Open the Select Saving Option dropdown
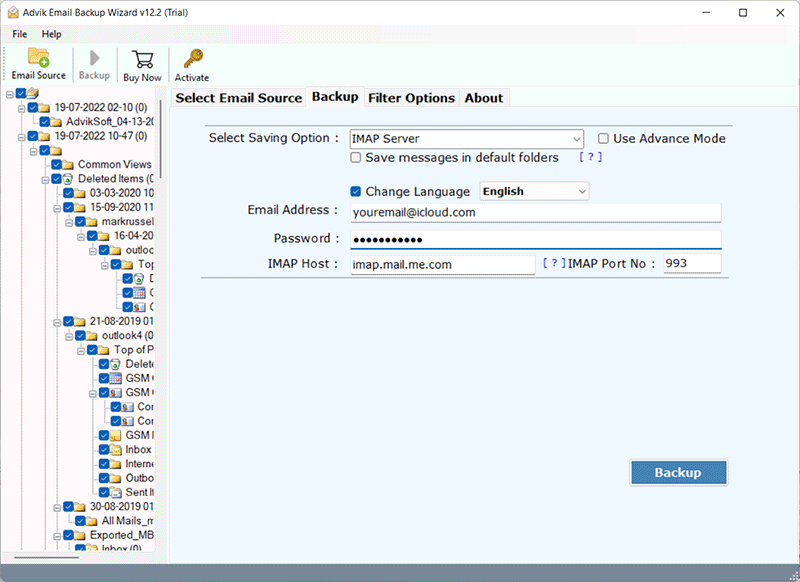The width and height of the screenshot is (800, 582). tap(467, 139)
